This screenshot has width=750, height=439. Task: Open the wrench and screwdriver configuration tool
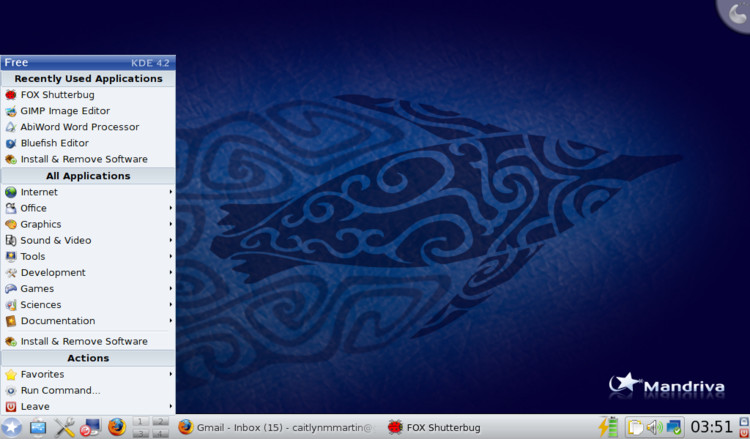tap(64, 427)
